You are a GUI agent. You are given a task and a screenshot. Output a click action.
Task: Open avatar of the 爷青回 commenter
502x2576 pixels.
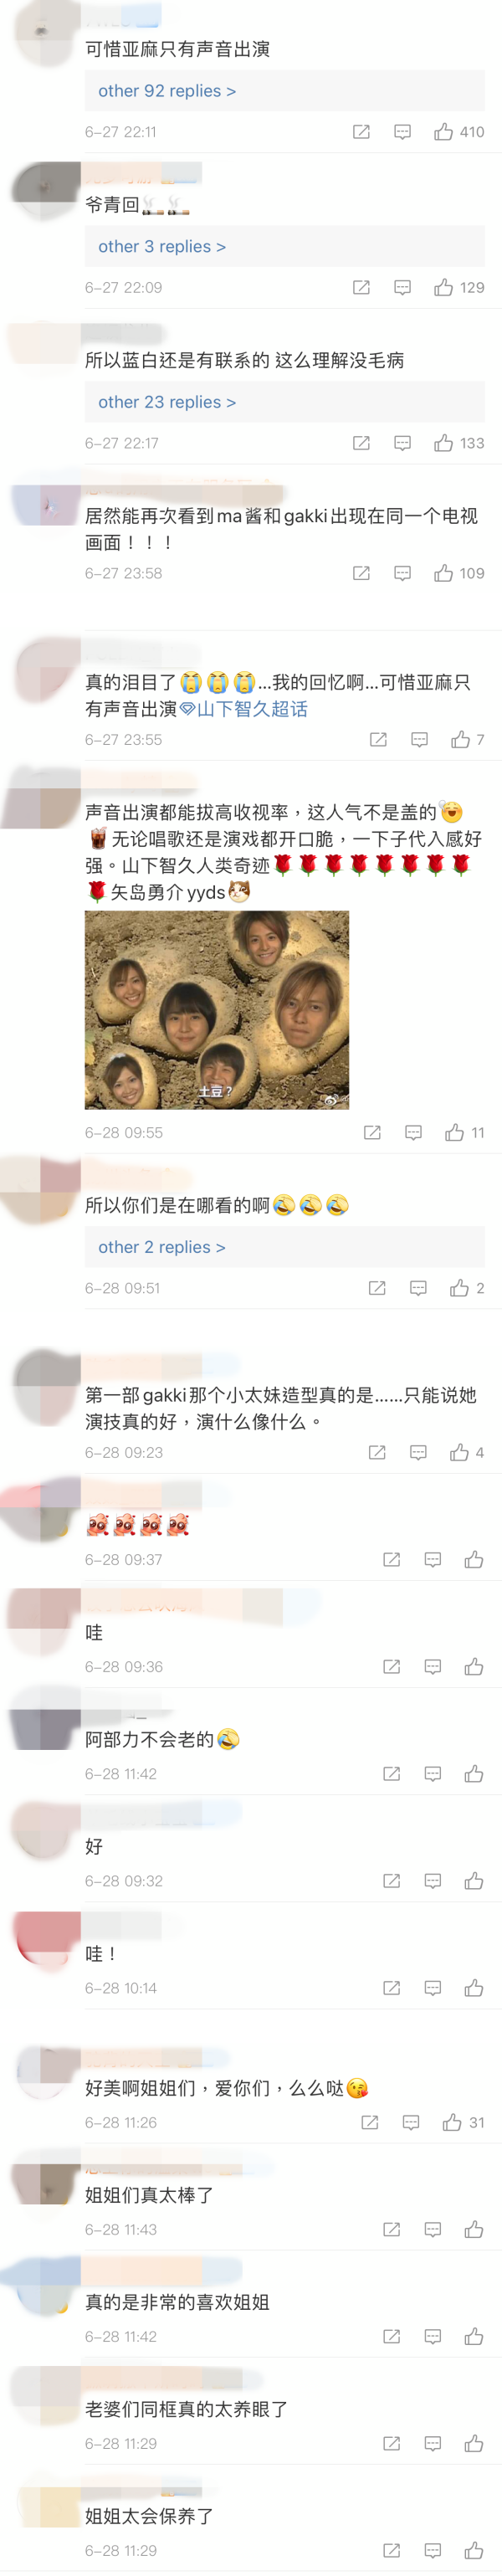click(44, 186)
